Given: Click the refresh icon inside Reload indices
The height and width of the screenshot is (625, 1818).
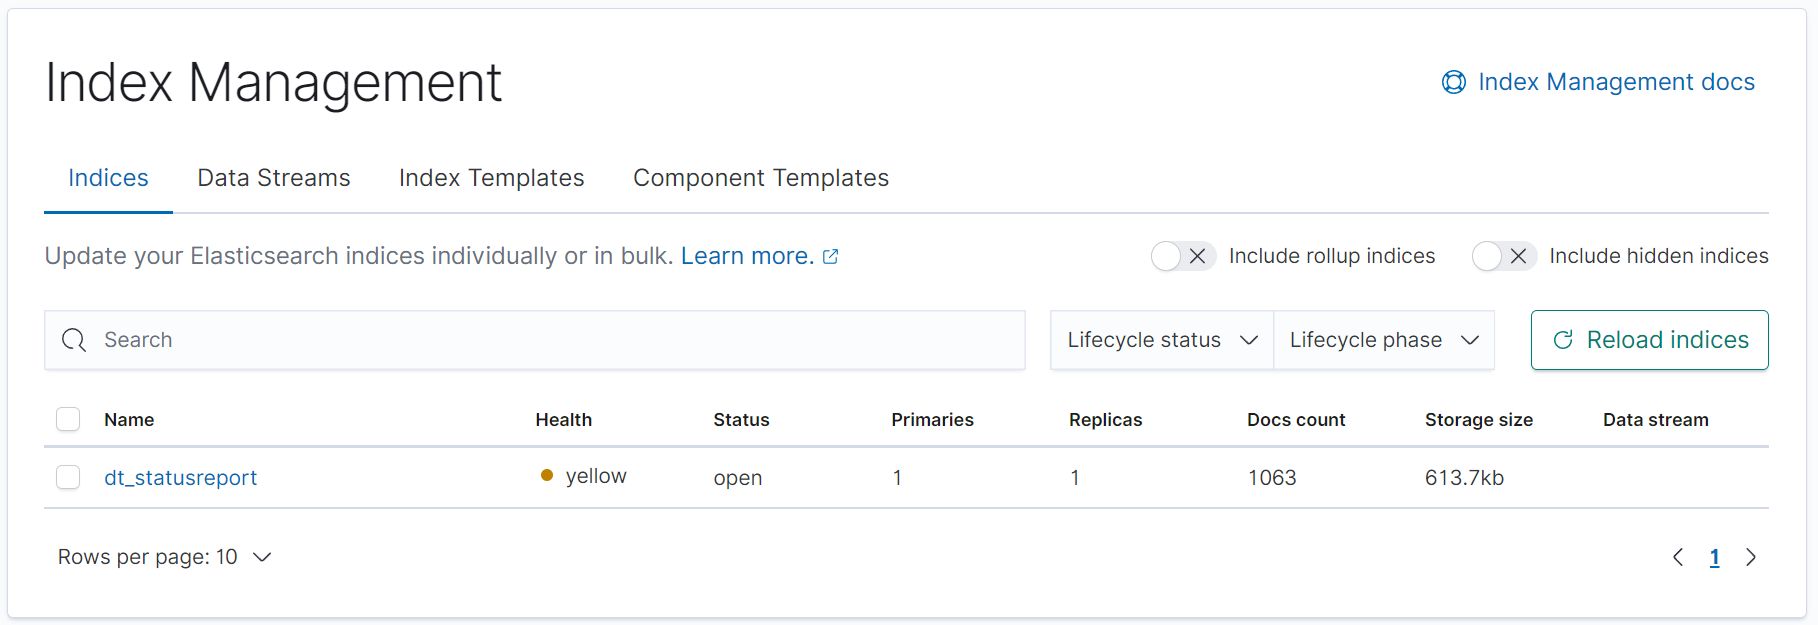Looking at the screenshot, I should 1564,340.
